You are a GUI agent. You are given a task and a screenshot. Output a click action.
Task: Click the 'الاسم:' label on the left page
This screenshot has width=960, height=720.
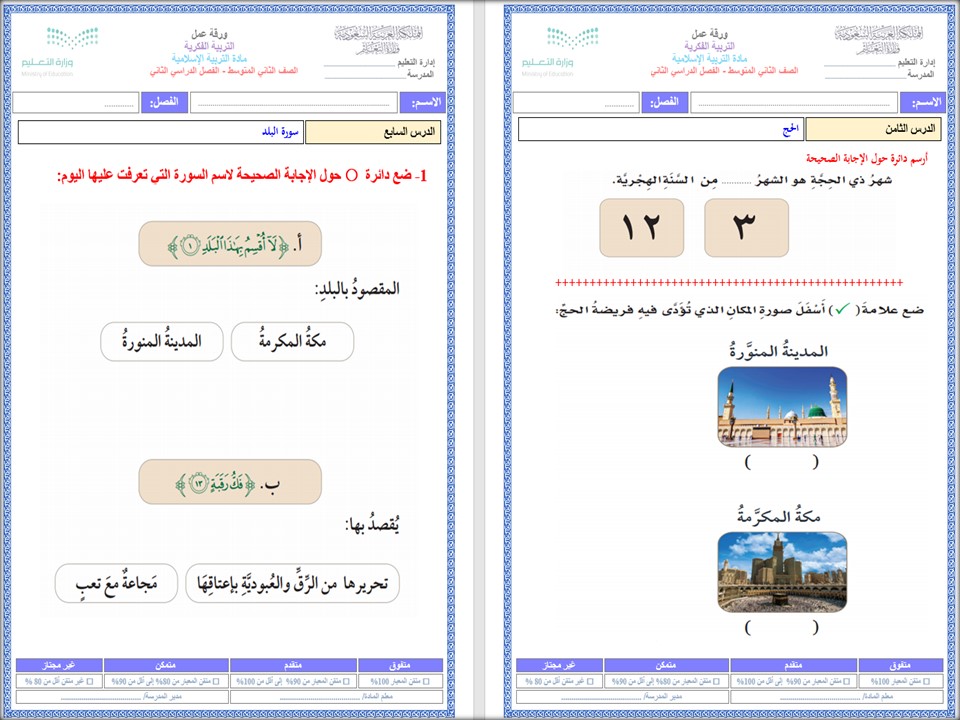423,103
